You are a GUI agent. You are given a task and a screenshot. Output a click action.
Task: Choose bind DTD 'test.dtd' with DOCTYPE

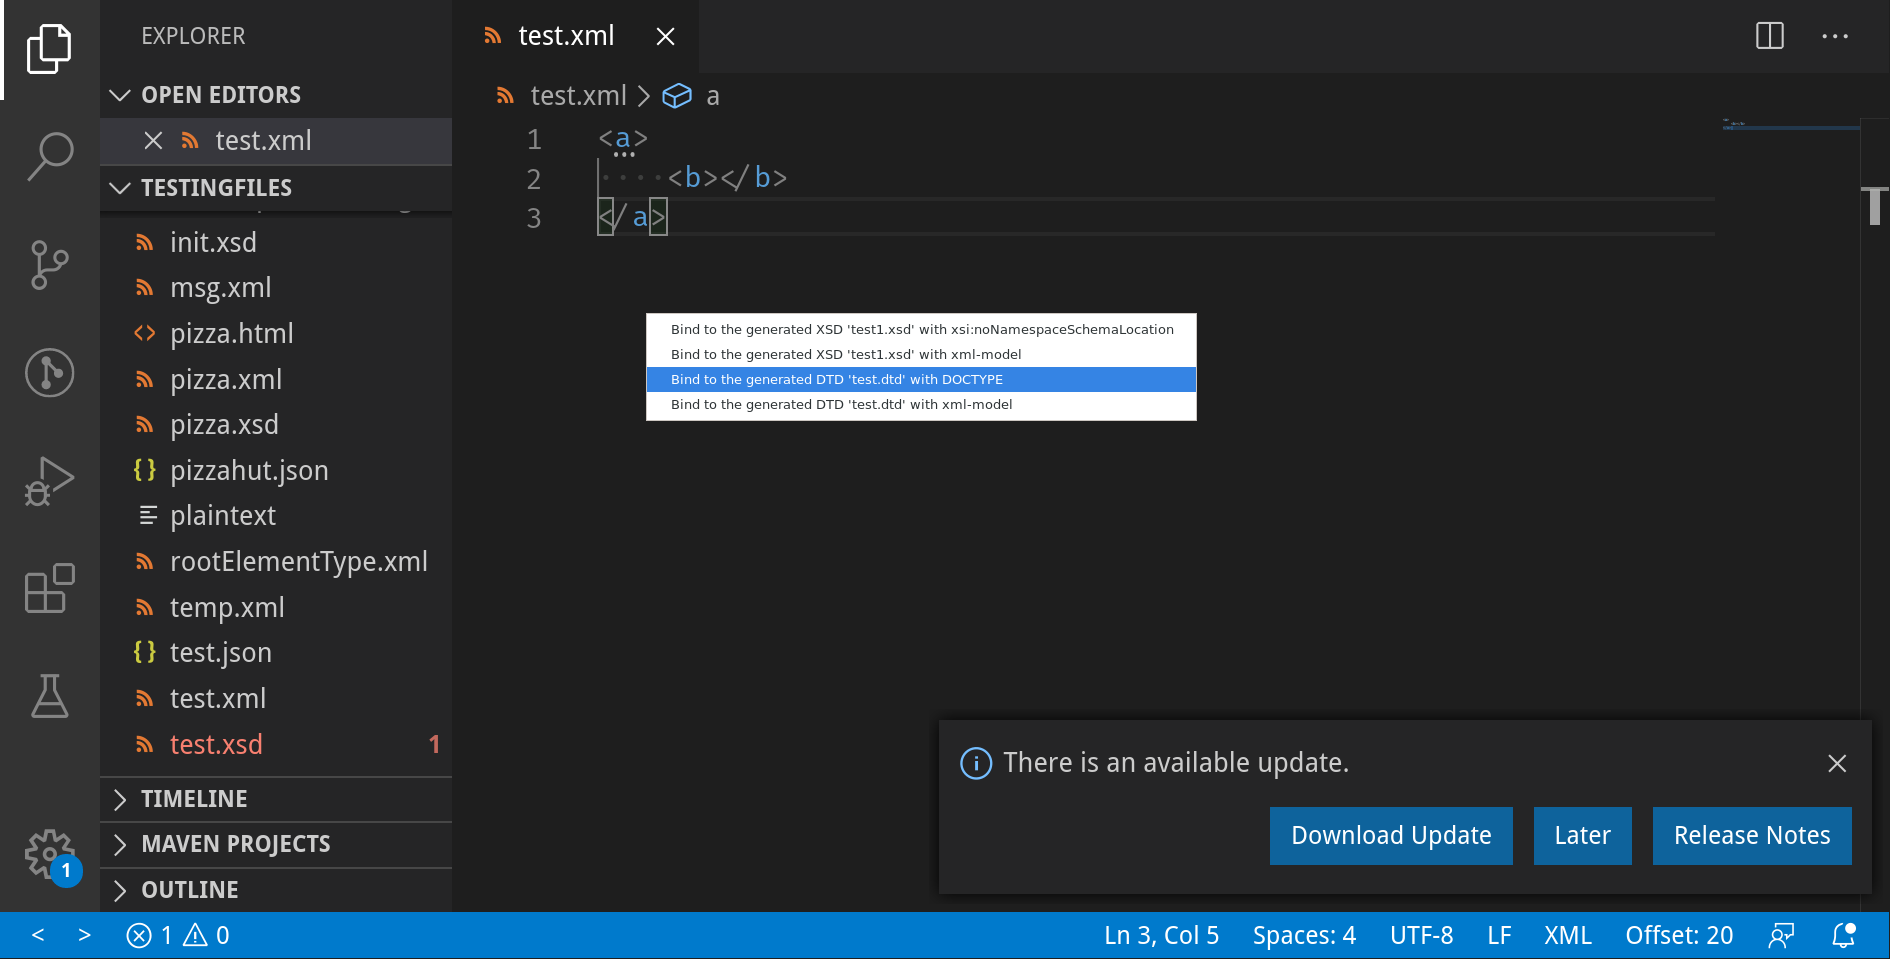point(921,379)
